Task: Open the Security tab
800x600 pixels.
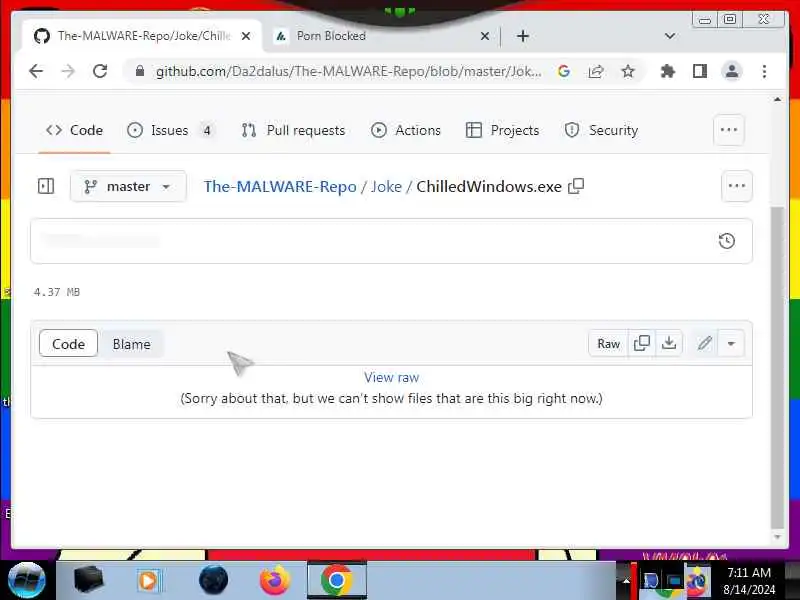Action: tap(602, 131)
